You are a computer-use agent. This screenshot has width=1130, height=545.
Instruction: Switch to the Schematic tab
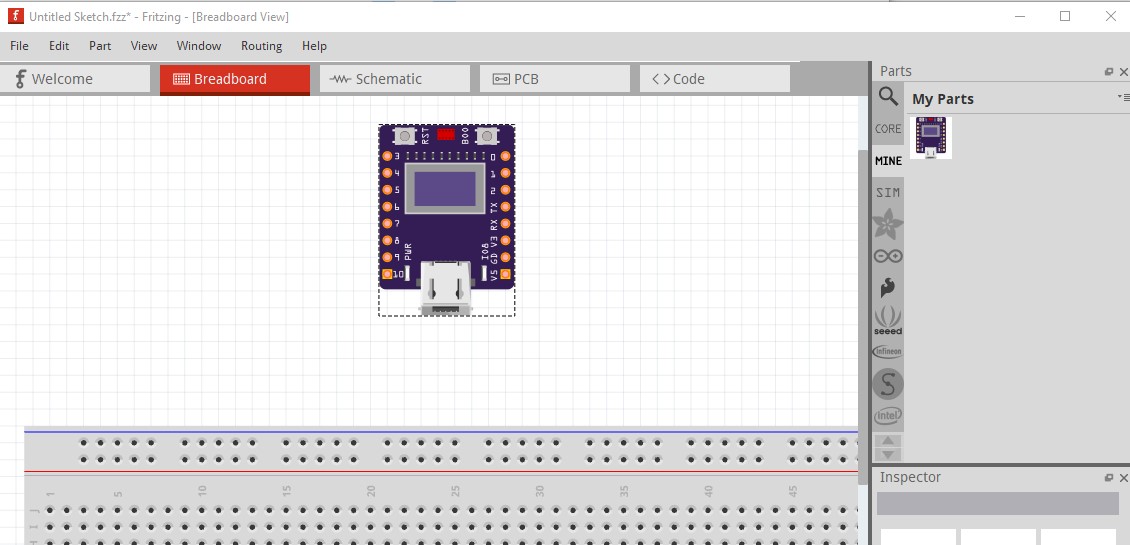pyautogui.click(x=394, y=79)
